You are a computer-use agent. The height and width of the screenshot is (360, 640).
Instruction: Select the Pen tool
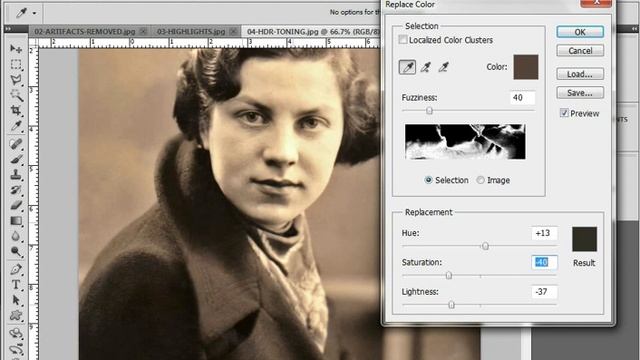point(16,269)
